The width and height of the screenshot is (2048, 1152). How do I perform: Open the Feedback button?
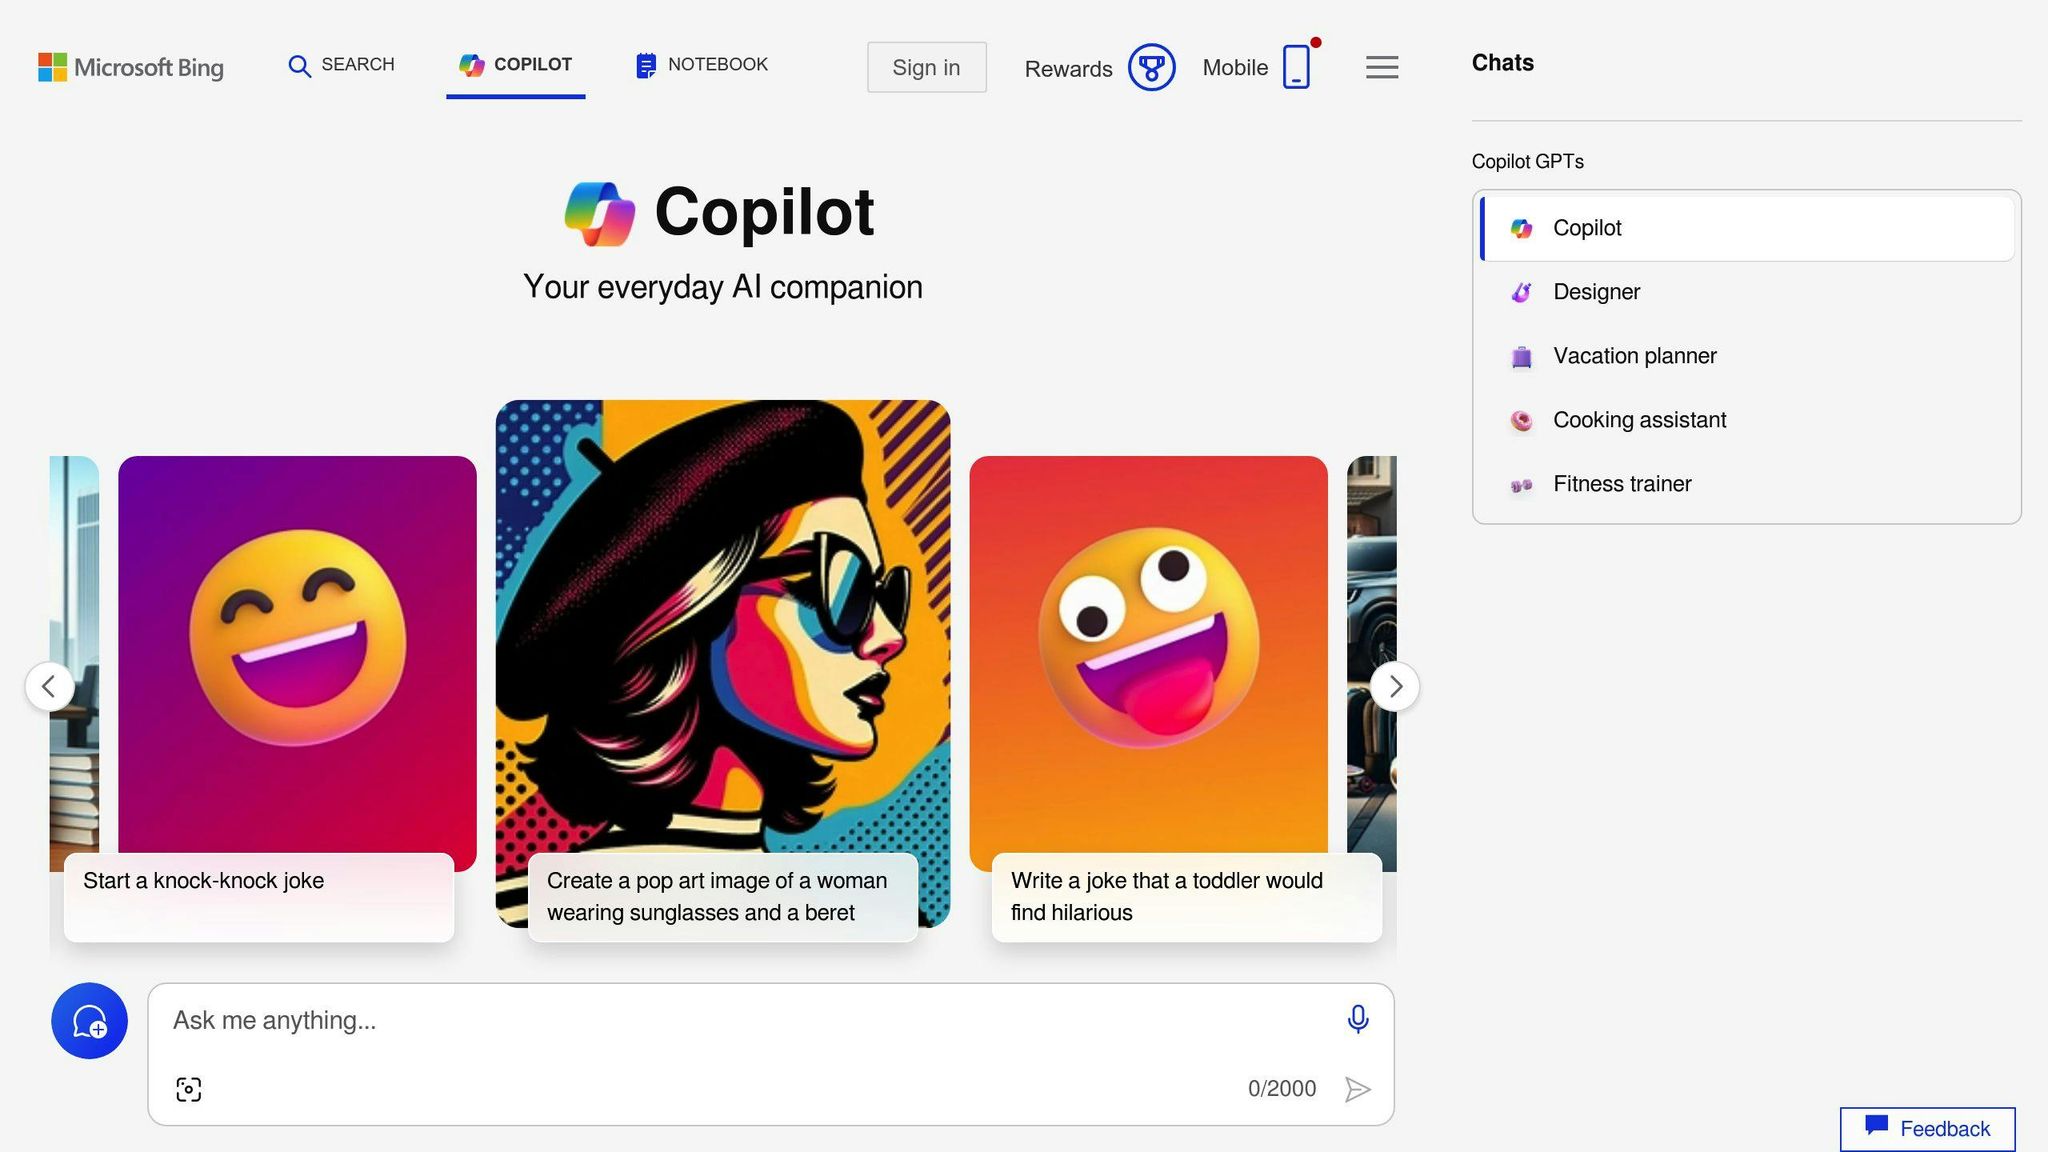point(1927,1129)
